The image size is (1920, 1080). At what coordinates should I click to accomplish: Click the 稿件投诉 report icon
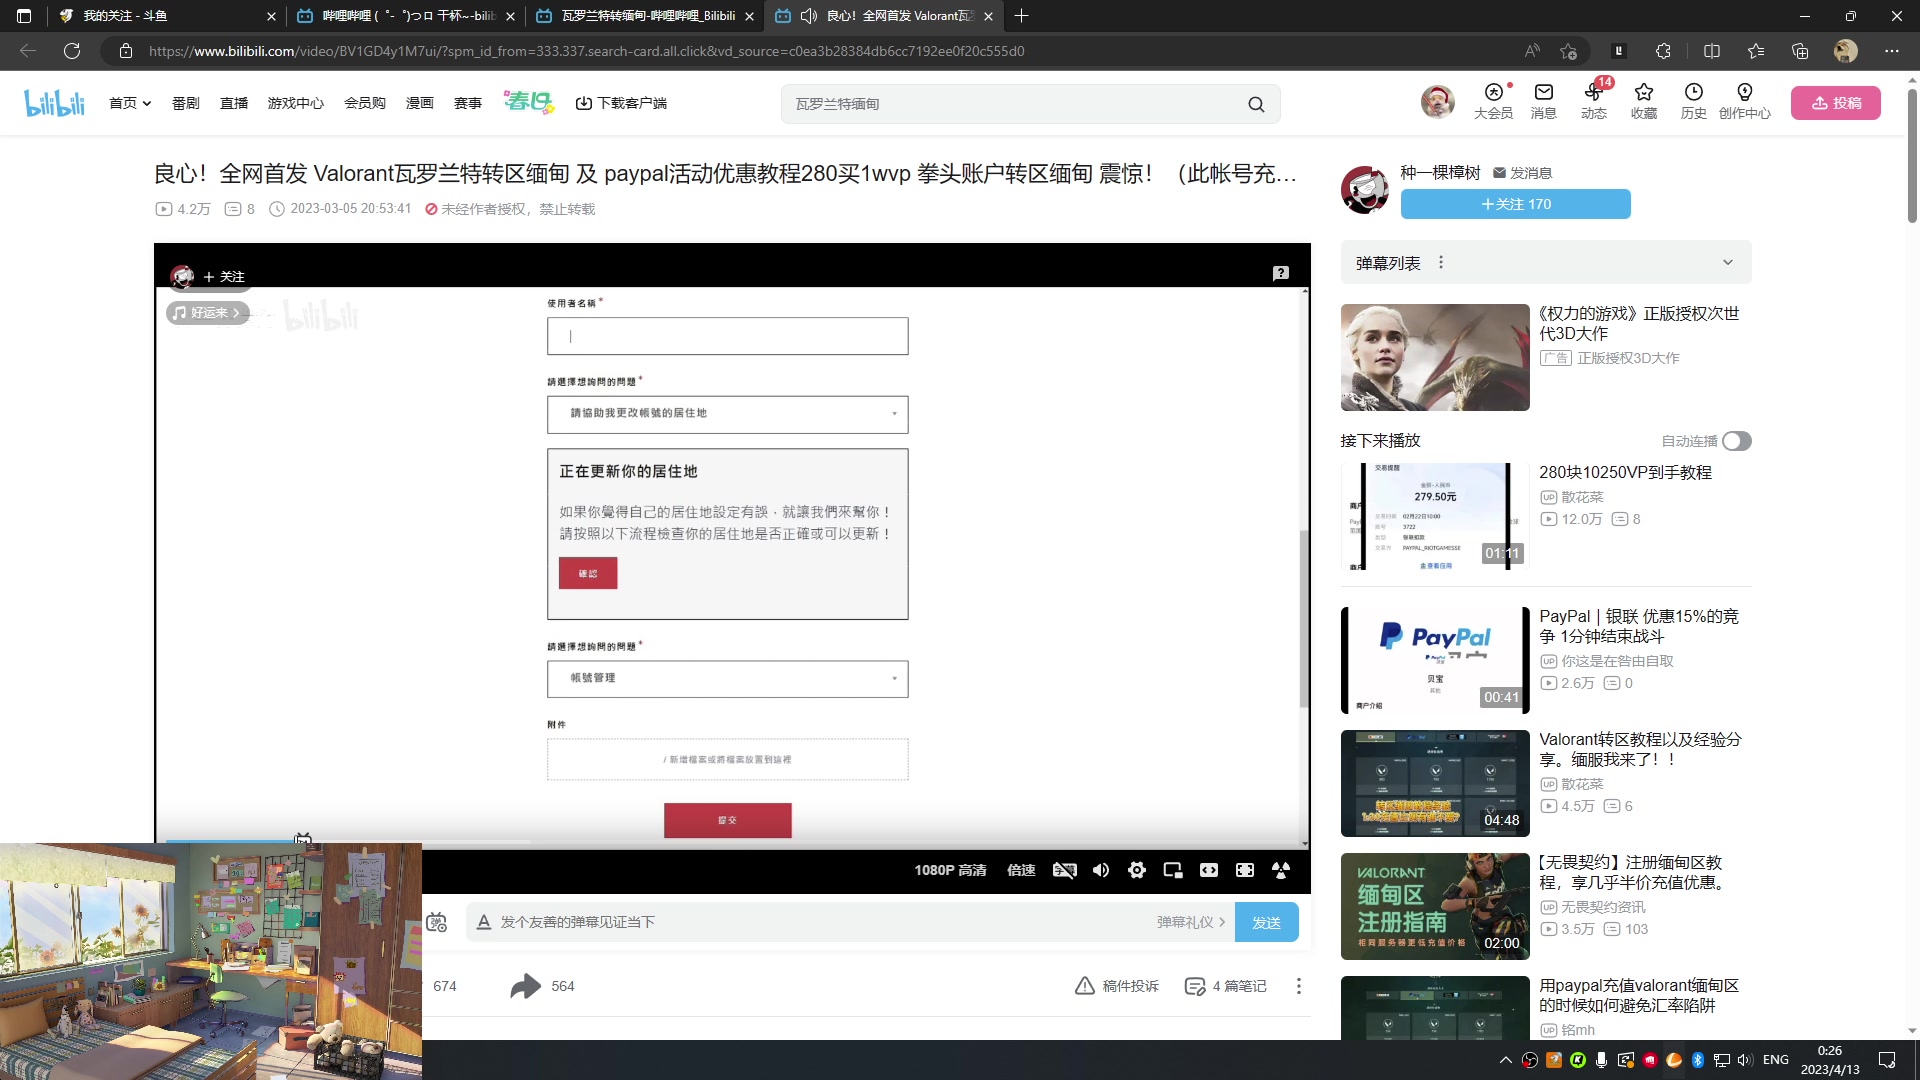(x=1116, y=986)
